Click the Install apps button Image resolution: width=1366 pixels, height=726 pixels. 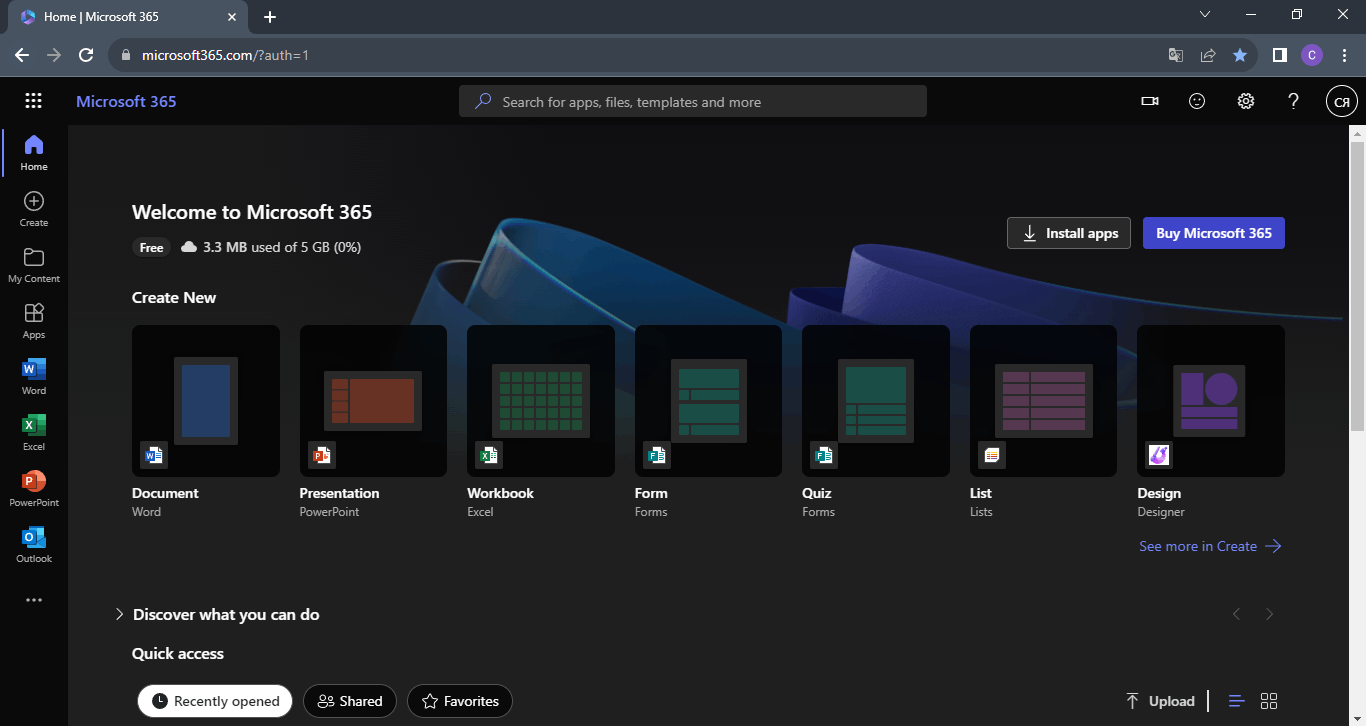(1069, 233)
